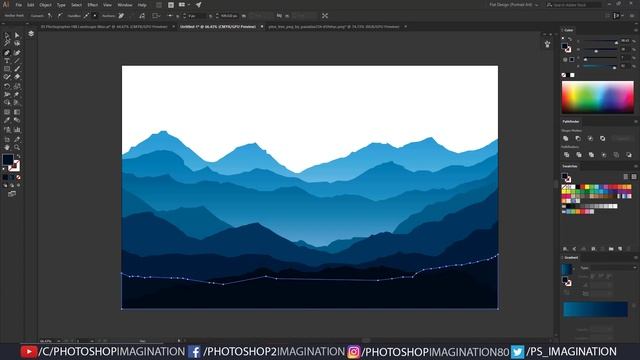Click the gradient thumbnail in Gradient panel
The width and height of the screenshot is (640, 360).
point(566,269)
